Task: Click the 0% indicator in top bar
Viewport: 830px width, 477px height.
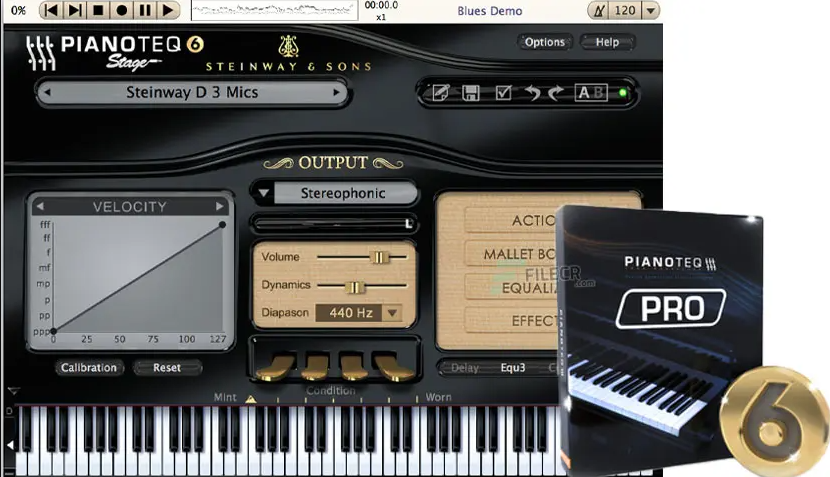Action: click(18, 11)
